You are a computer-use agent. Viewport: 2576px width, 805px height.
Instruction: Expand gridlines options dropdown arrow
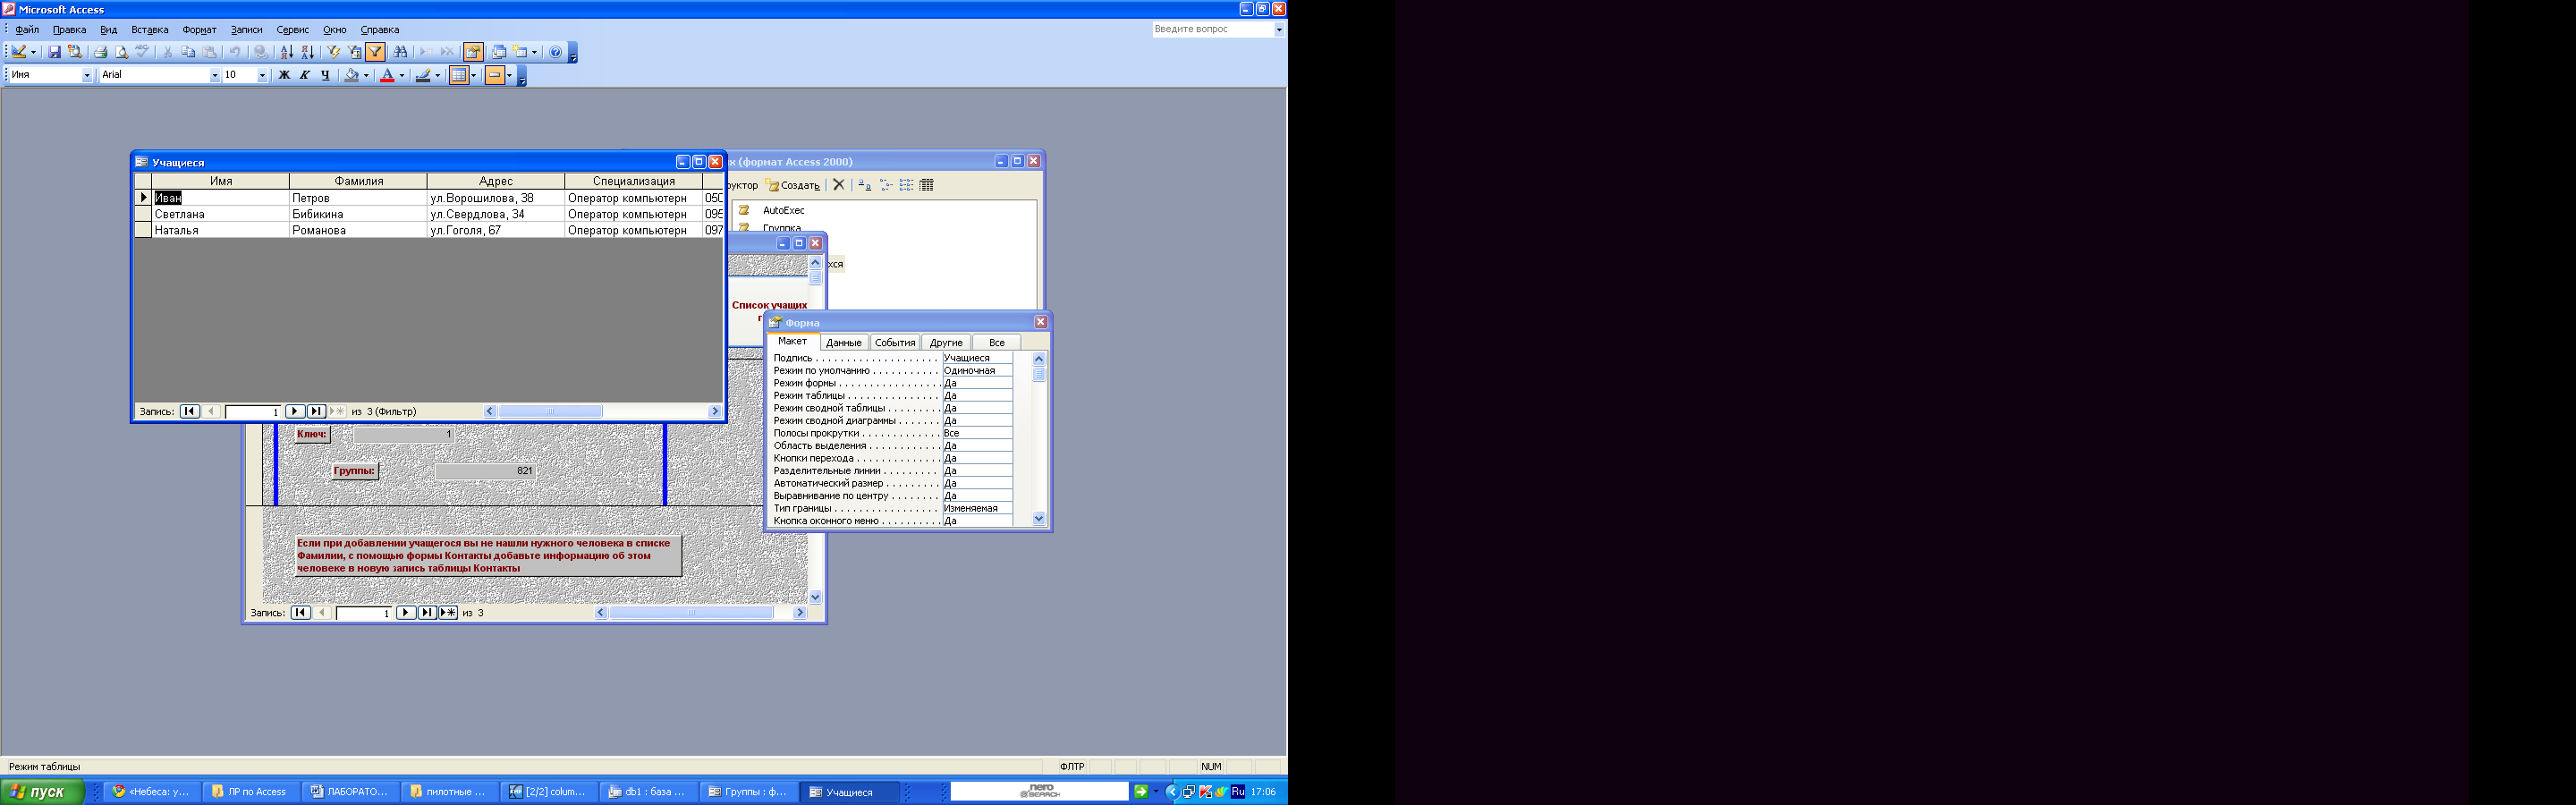[x=474, y=75]
